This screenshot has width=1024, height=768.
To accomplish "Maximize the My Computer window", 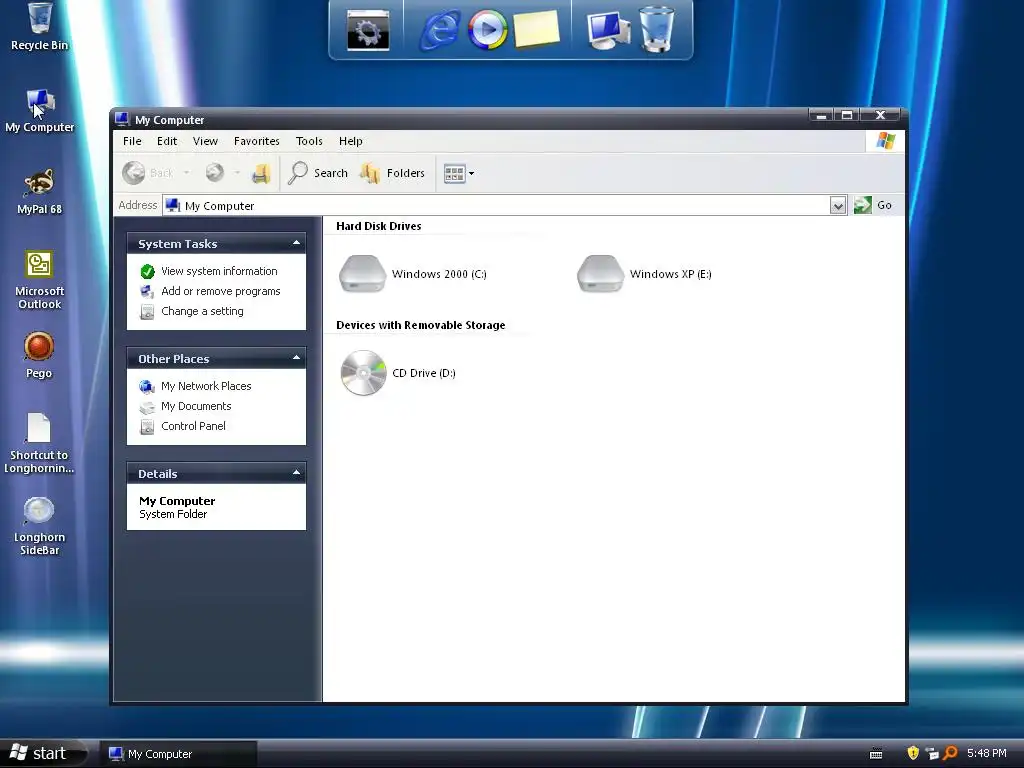I will pos(847,115).
